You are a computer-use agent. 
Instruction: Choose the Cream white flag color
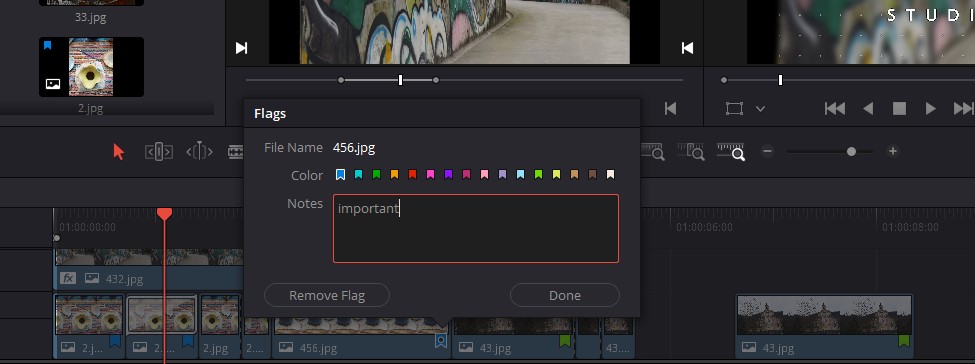[611, 175]
